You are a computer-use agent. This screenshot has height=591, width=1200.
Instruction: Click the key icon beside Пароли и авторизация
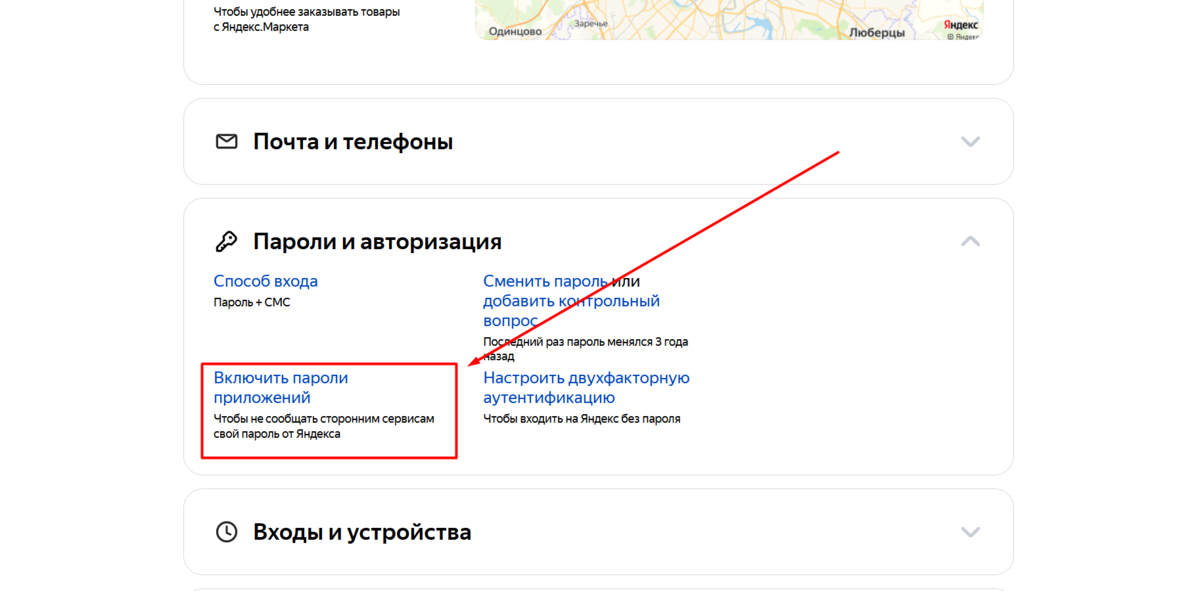227,242
